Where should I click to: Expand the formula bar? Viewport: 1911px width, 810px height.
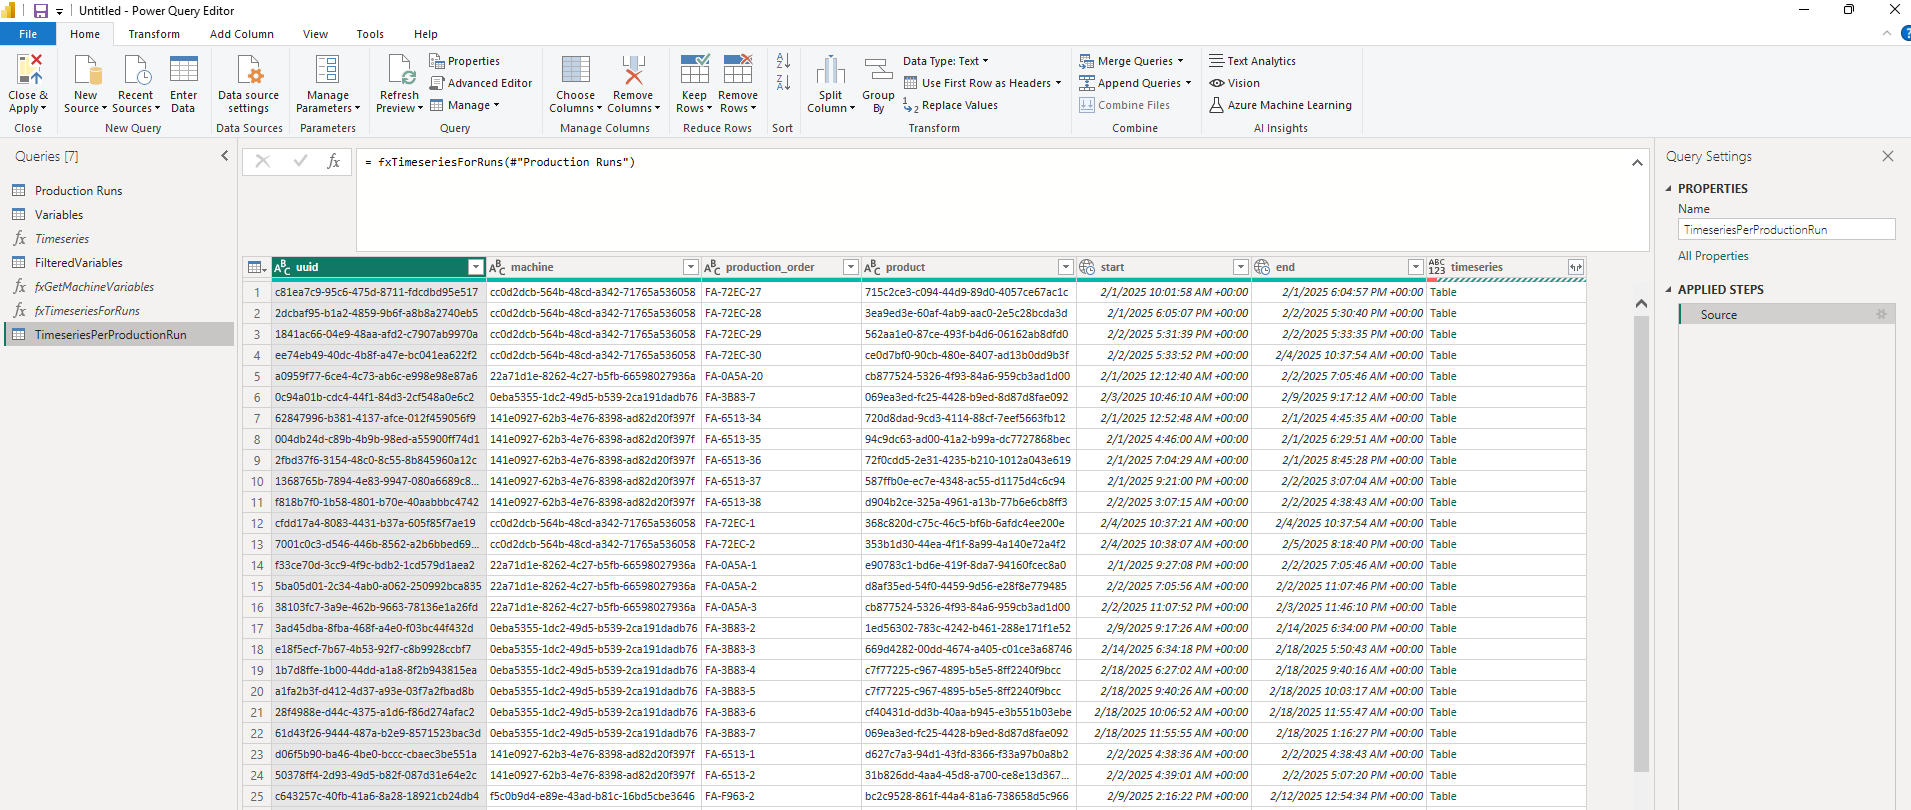pos(1637,163)
